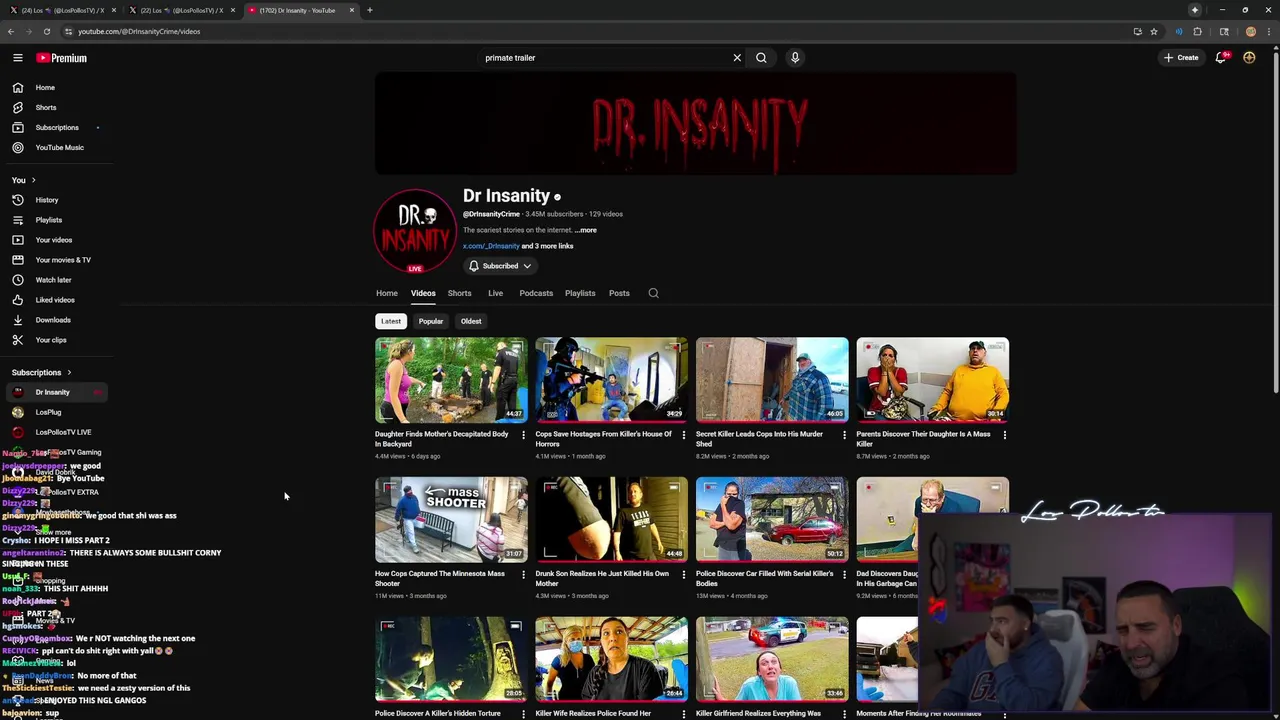1280x720 pixels.
Task: Click the Create button
Action: (x=1181, y=58)
